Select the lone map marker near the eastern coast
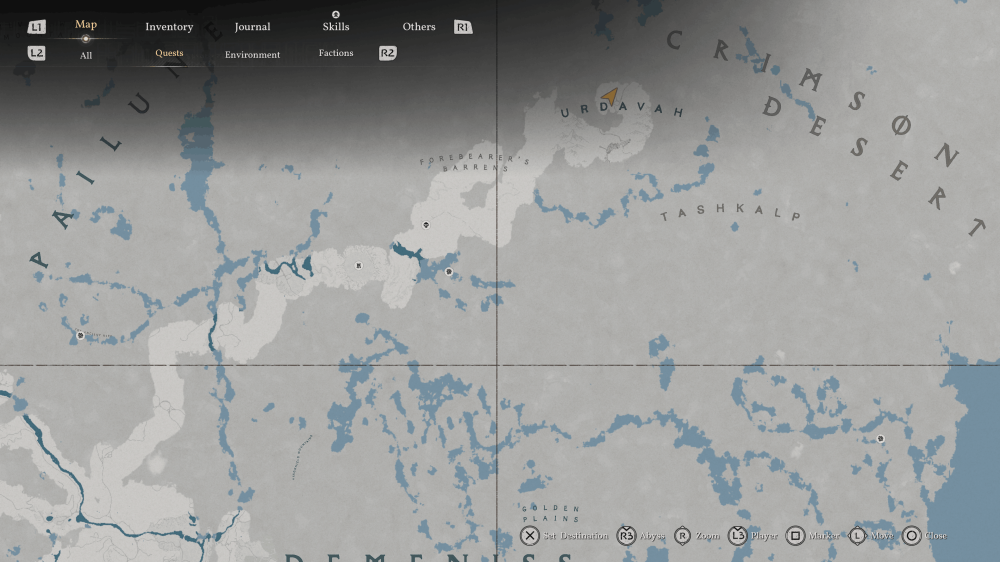The width and height of the screenshot is (1000, 562). pyautogui.click(x=880, y=439)
